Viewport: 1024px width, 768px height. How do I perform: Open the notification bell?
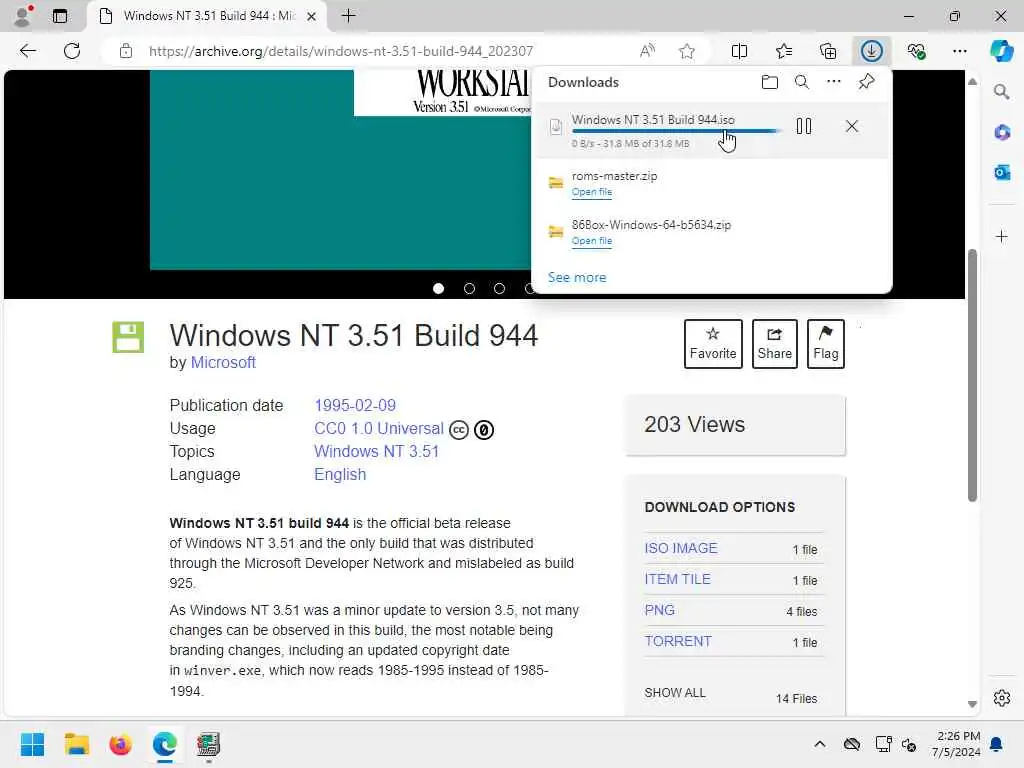click(x=997, y=744)
